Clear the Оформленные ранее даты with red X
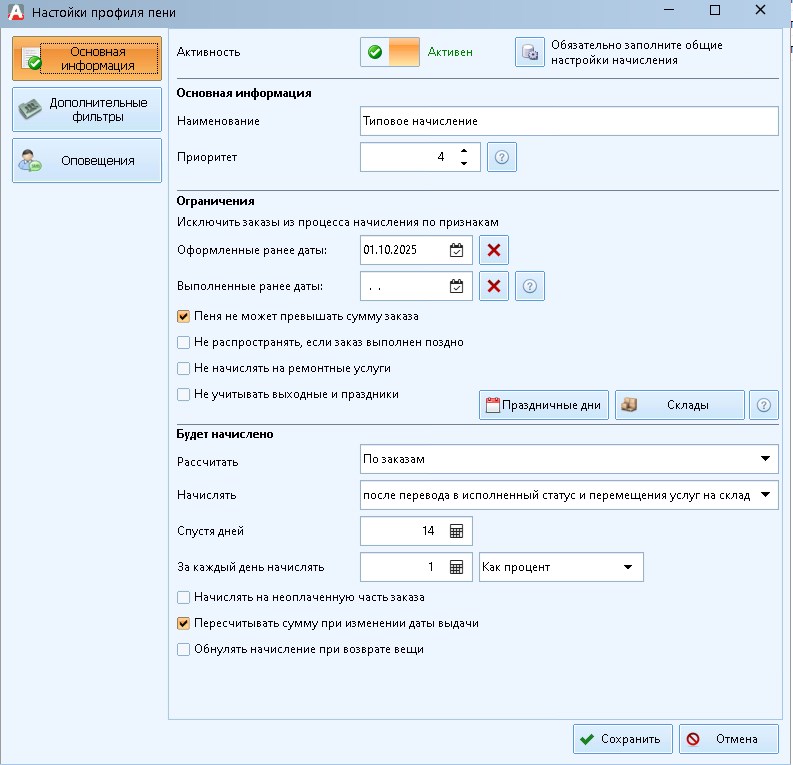The height and width of the screenshot is (765, 793). pyautogui.click(x=493, y=250)
